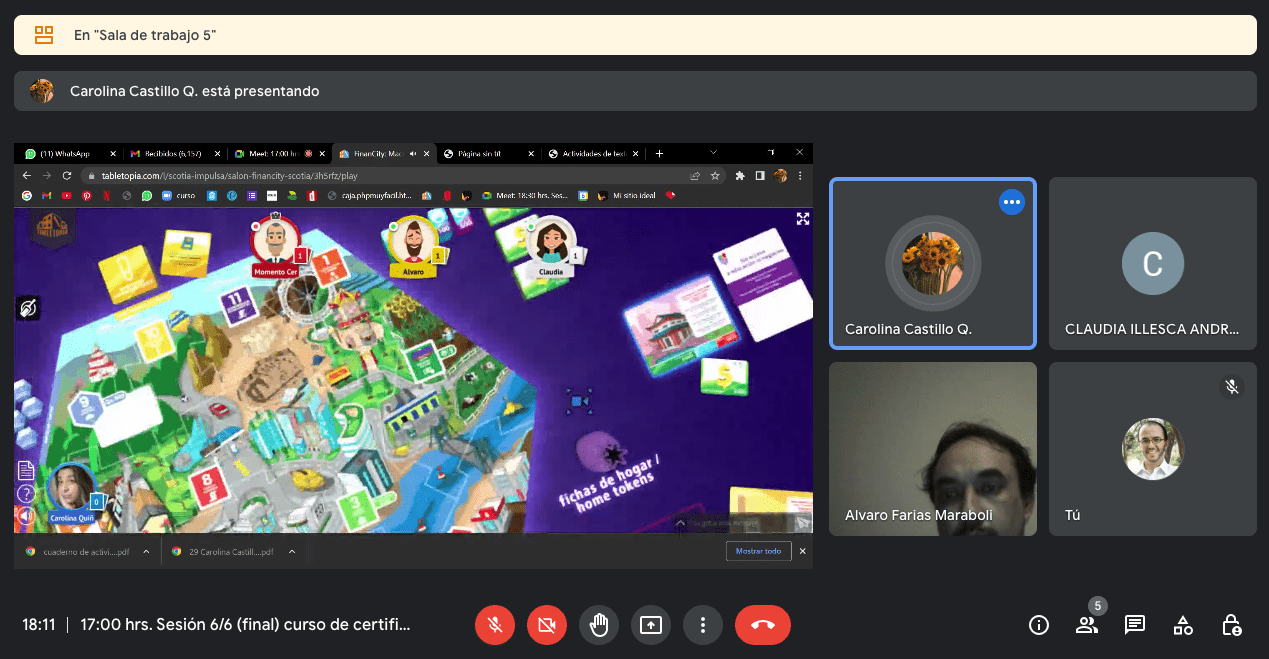
Task: Show participants list
Action: point(1086,625)
